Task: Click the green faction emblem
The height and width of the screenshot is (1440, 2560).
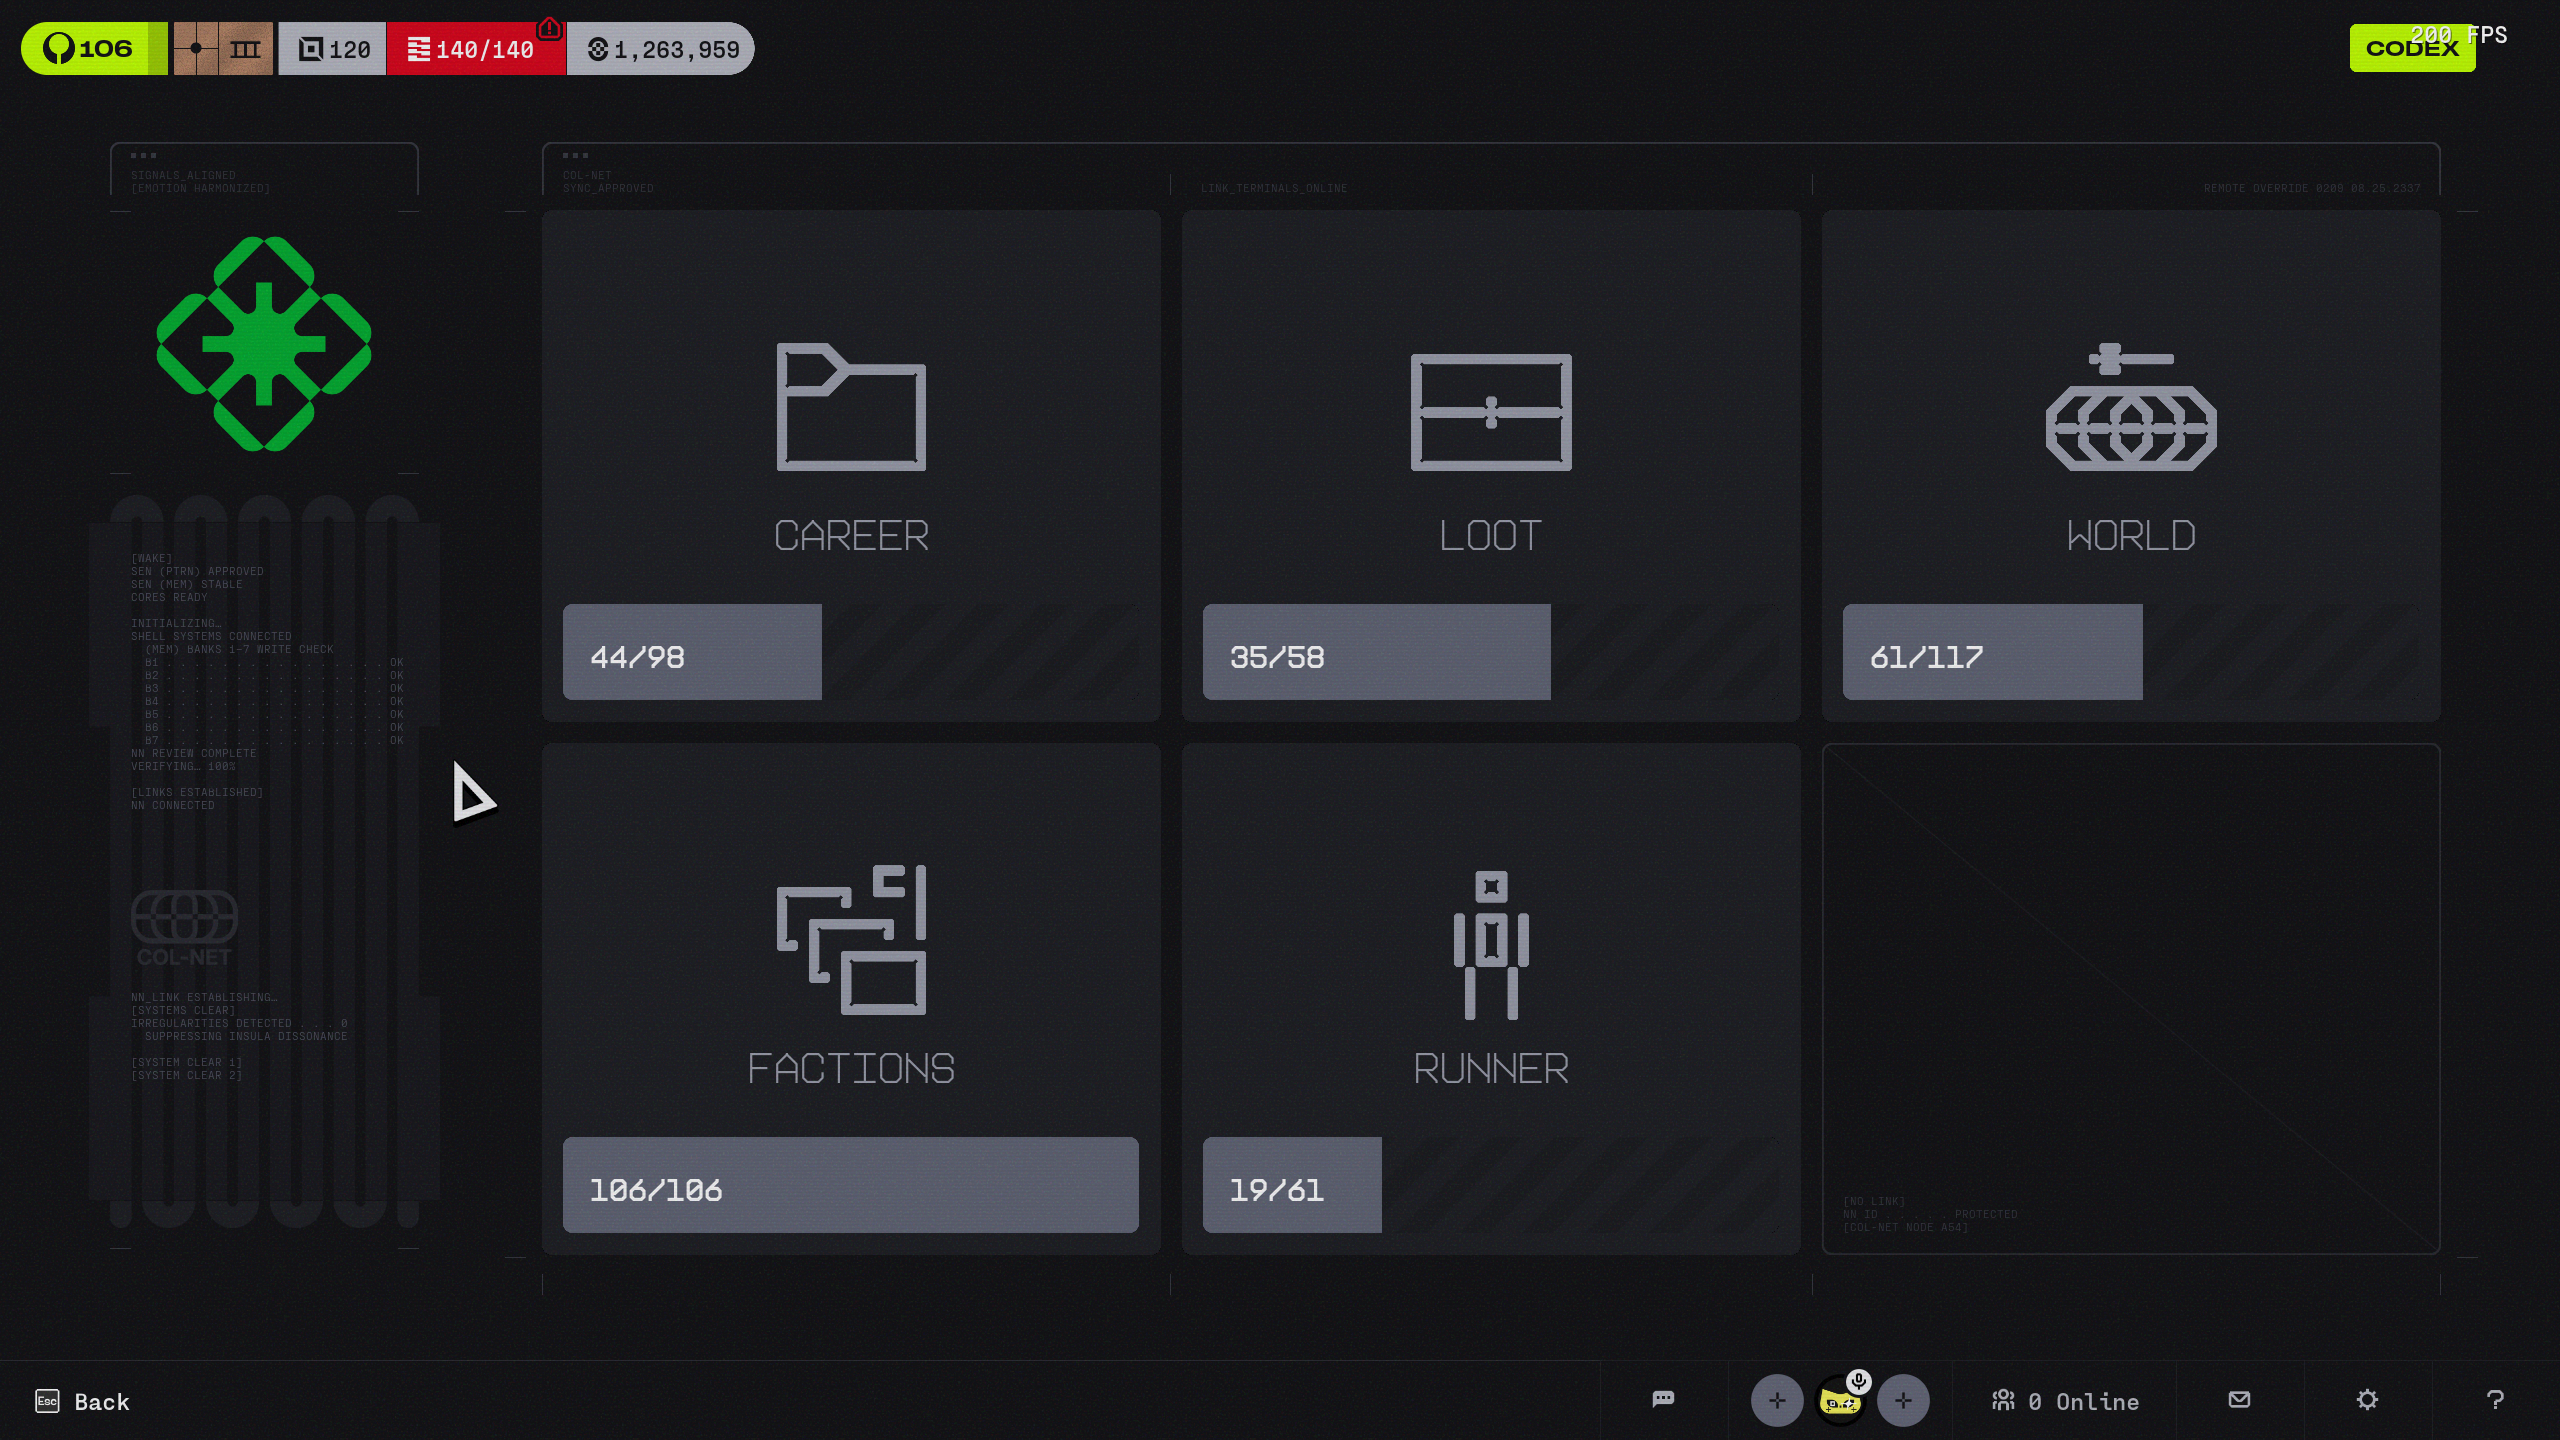Action: [x=264, y=344]
